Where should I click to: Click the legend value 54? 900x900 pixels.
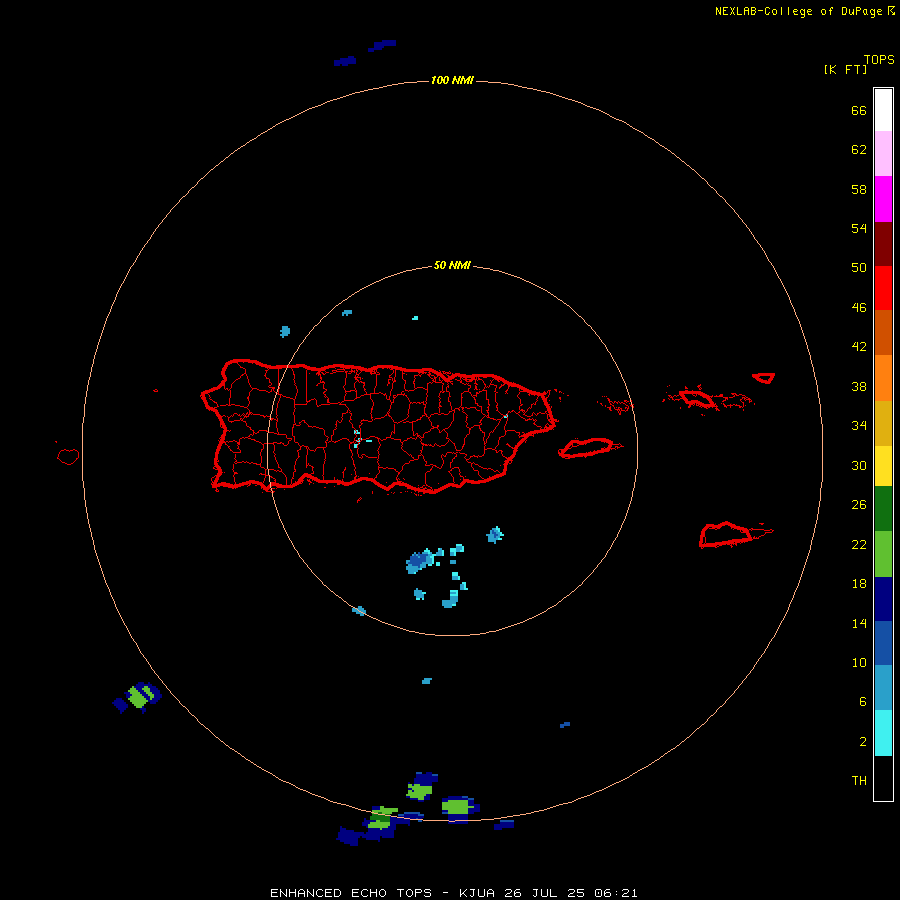(x=859, y=228)
